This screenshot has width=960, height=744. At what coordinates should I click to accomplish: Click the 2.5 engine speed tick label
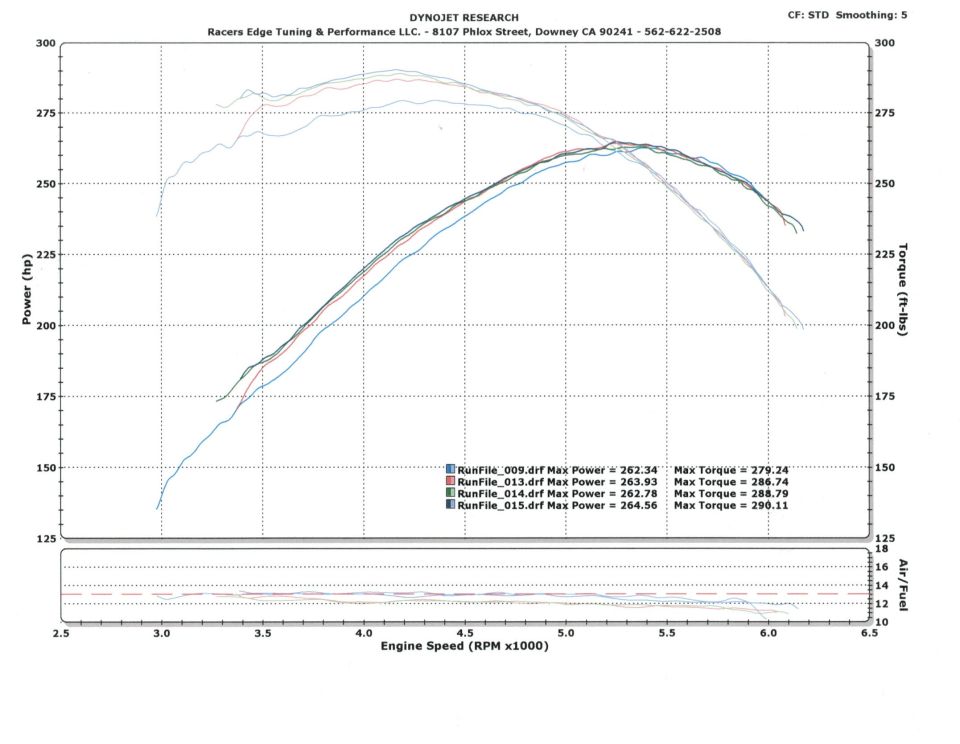(x=61, y=633)
